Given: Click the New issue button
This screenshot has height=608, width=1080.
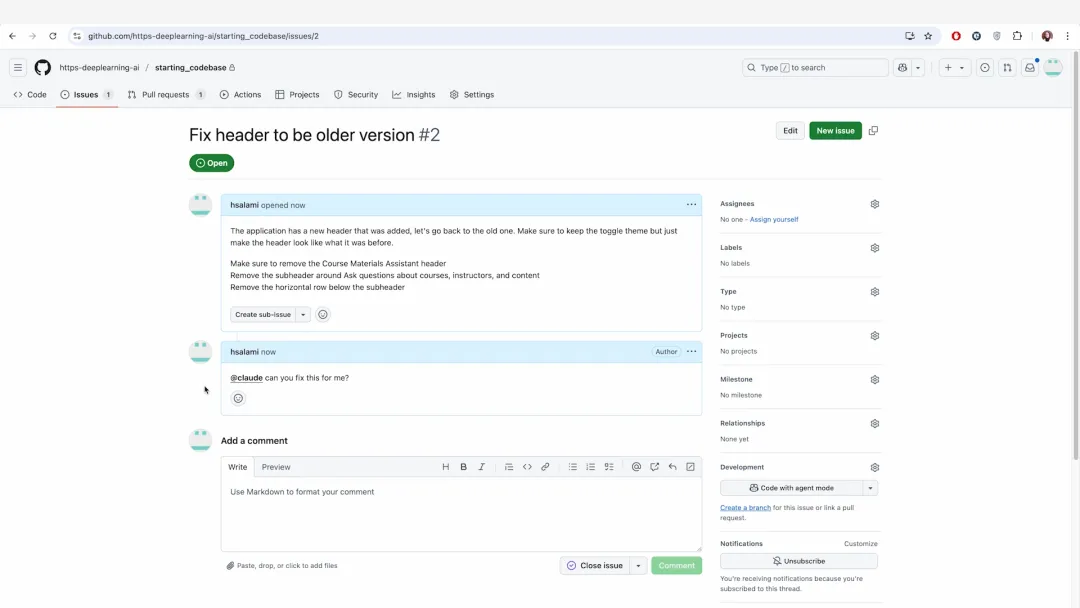Looking at the screenshot, I should (834, 130).
